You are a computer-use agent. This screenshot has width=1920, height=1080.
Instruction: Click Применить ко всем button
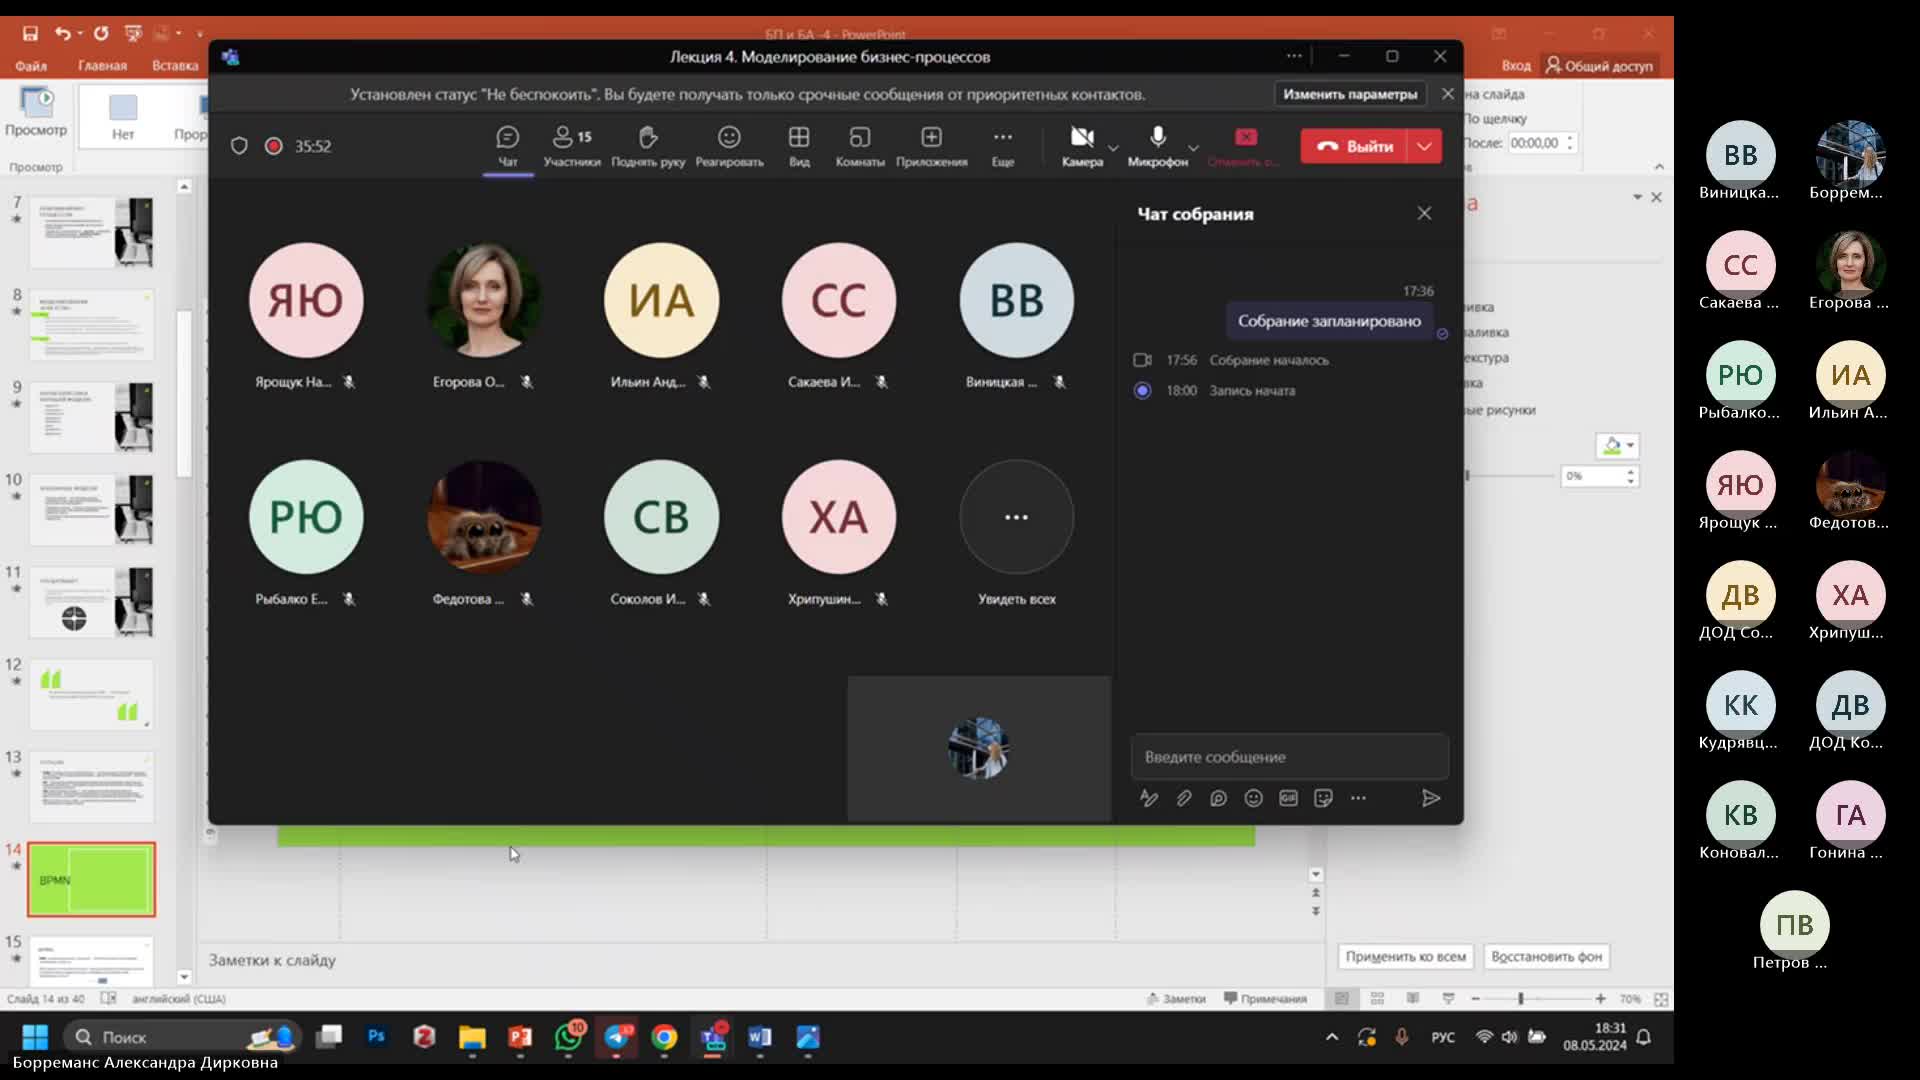(x=1405, y=957)
